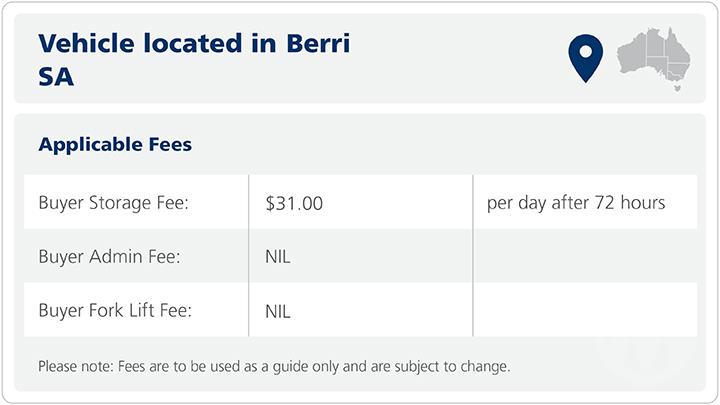Viewport: 720px width, 405px height.
Task: Click the grey Australia map icon
Action: point(653,55)
